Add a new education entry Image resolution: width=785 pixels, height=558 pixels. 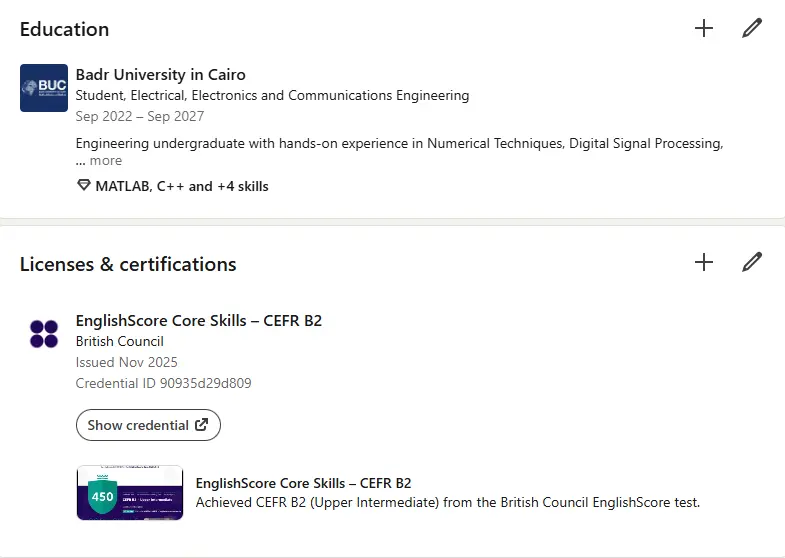tap(704, 28)
